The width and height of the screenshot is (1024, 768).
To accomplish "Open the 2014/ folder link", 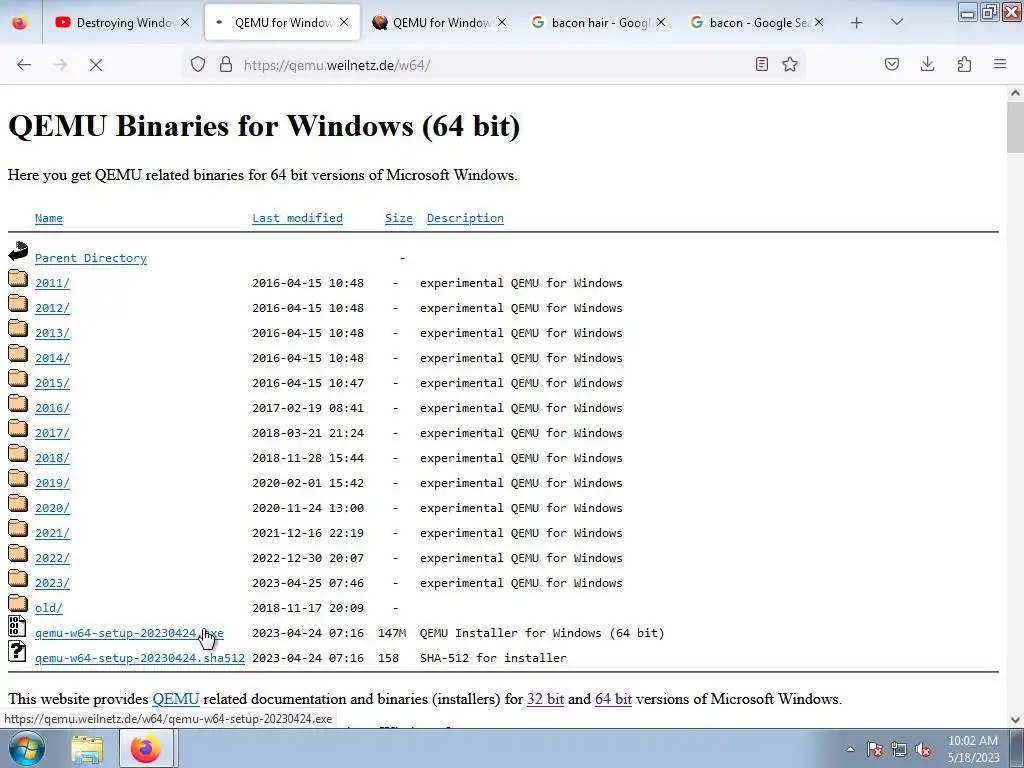I will click(52, 358).
